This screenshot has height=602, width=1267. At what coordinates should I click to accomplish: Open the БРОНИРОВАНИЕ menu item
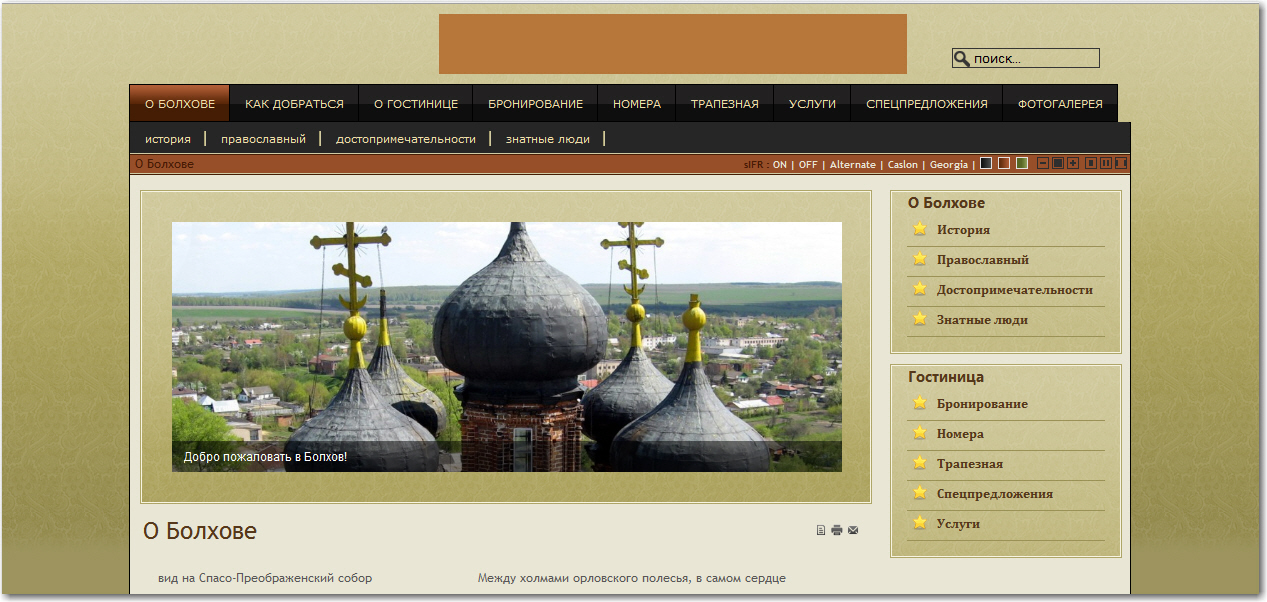535,104
